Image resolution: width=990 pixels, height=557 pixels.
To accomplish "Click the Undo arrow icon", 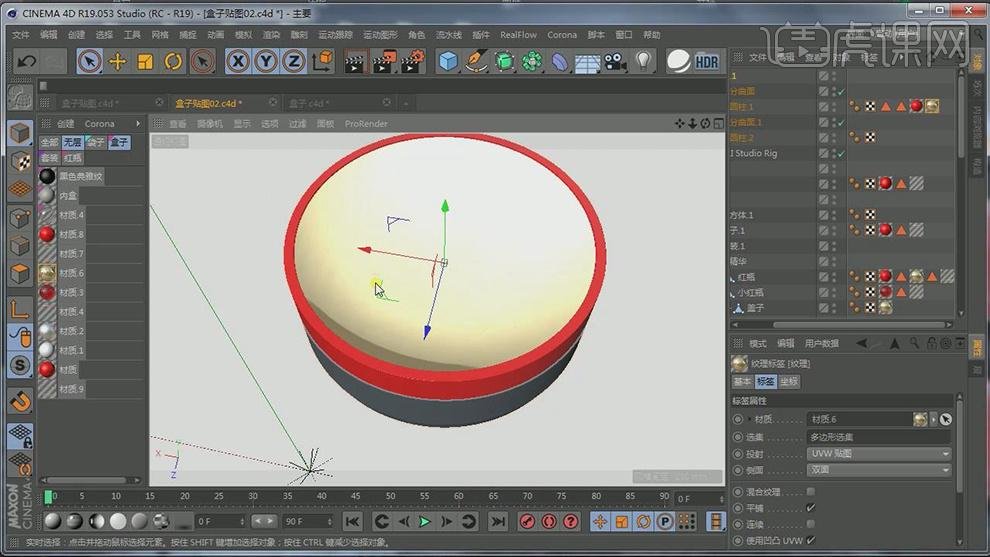I will pyautogui.click(x=27, y=61).
